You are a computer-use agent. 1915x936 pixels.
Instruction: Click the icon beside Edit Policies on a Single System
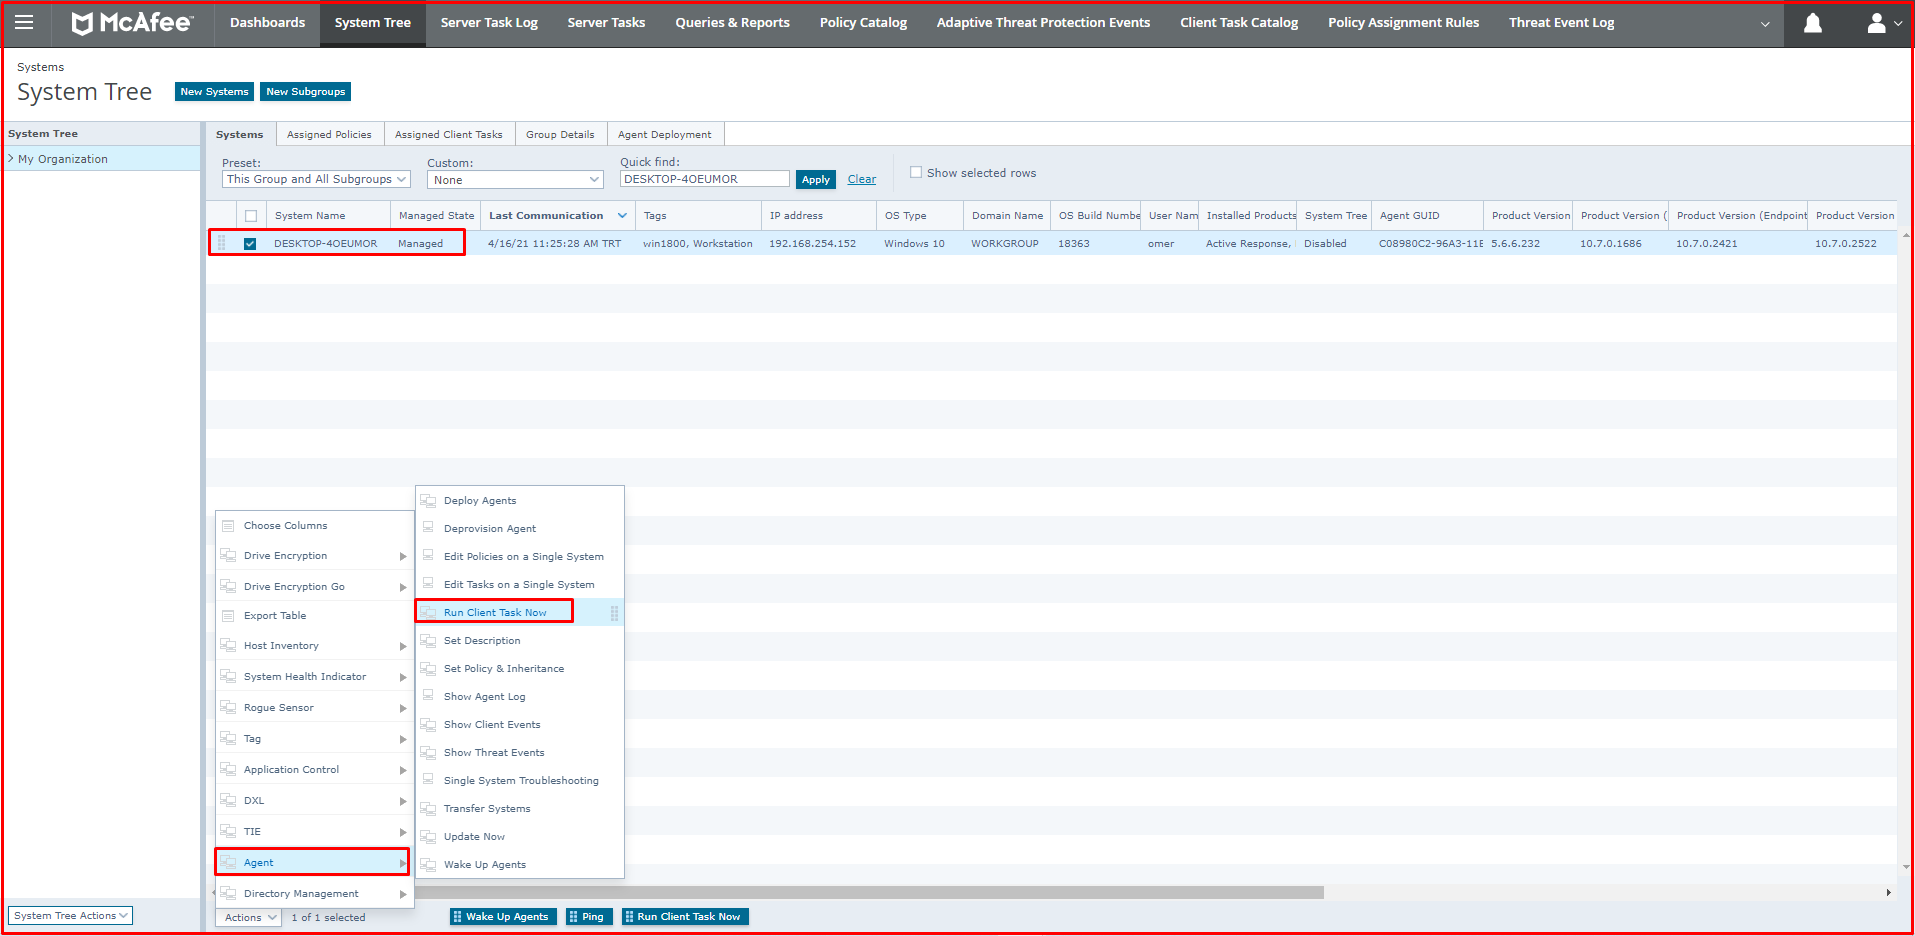[x=428, y=556]
